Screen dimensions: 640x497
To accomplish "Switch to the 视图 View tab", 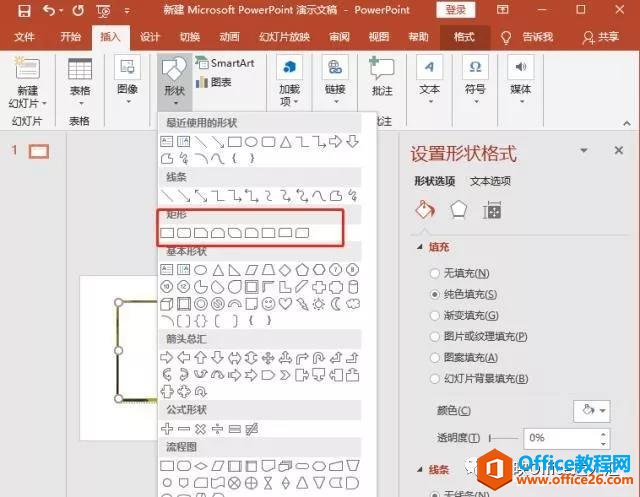I will tap(379, 37).
